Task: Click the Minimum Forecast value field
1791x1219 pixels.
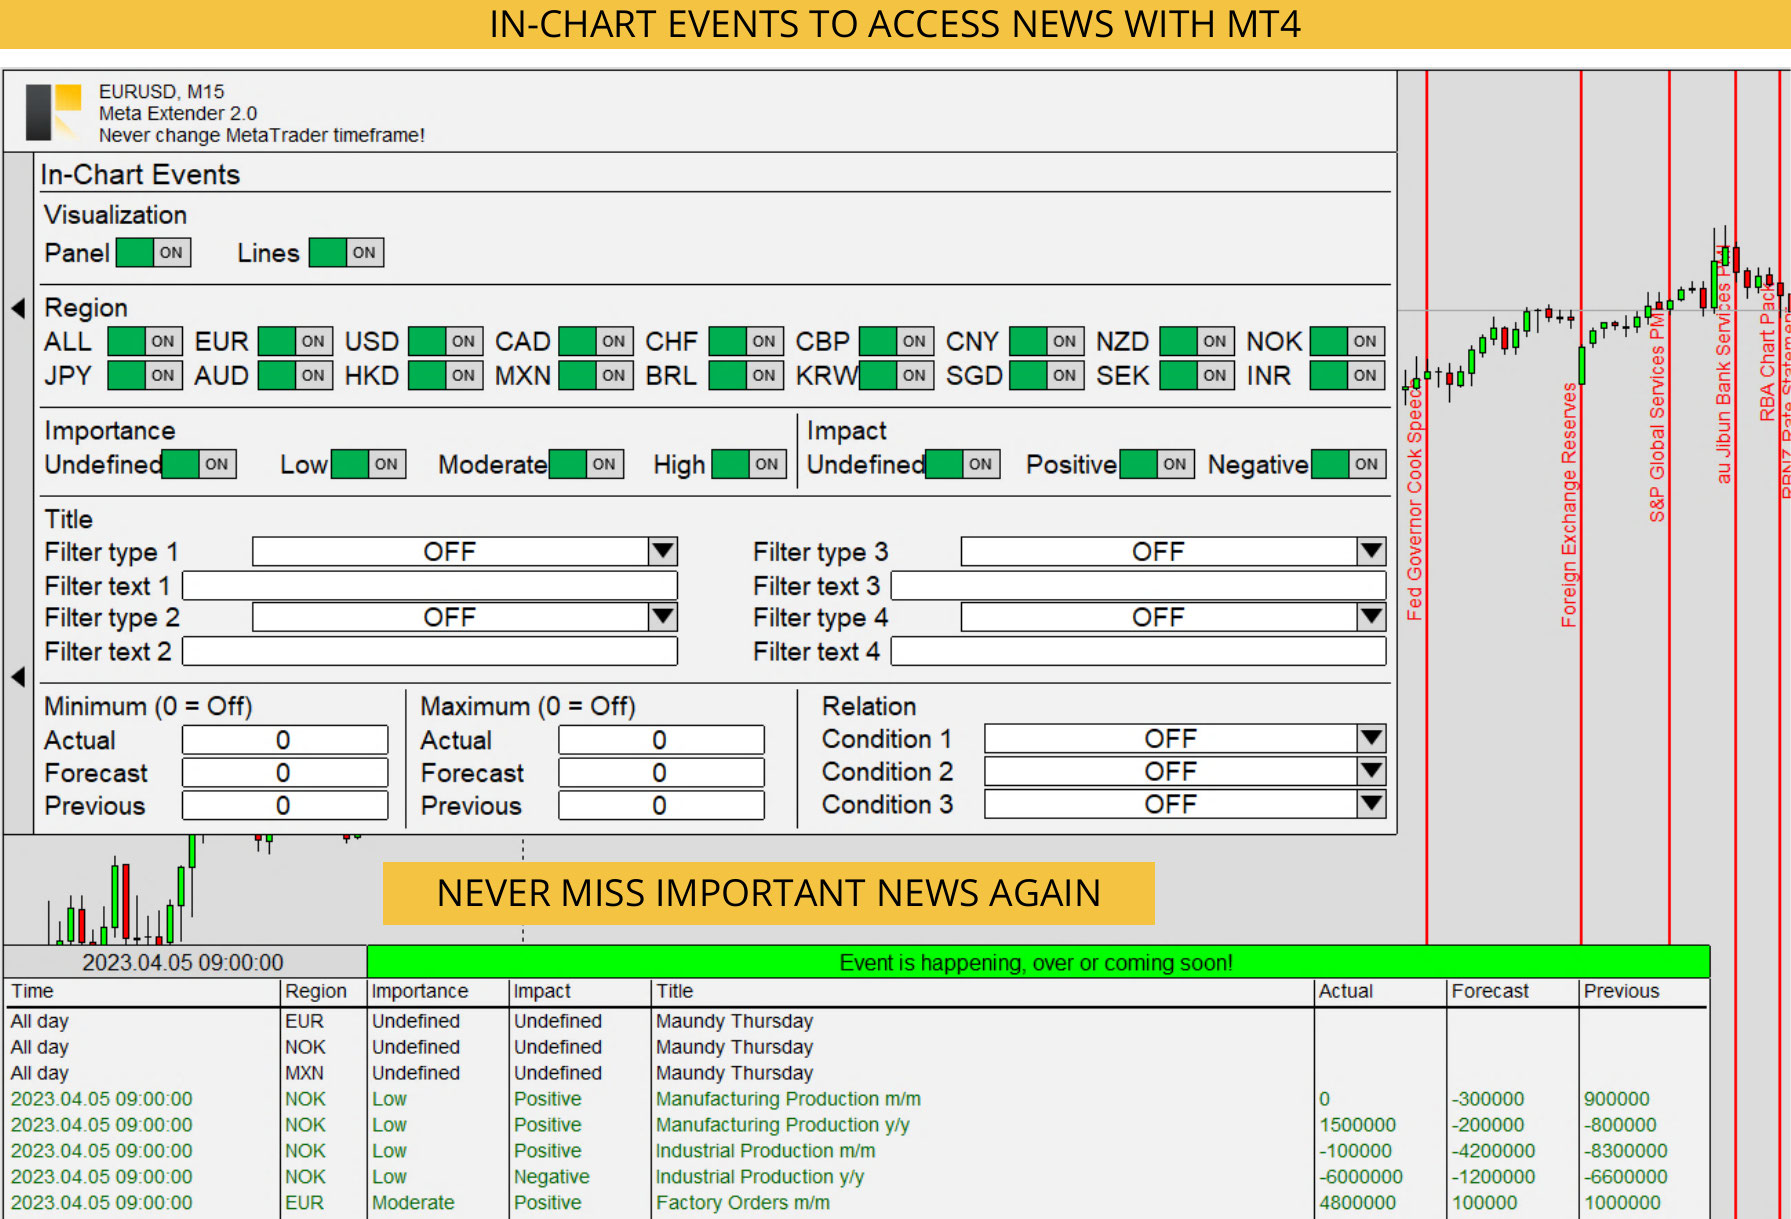Action: pos(285,773)
